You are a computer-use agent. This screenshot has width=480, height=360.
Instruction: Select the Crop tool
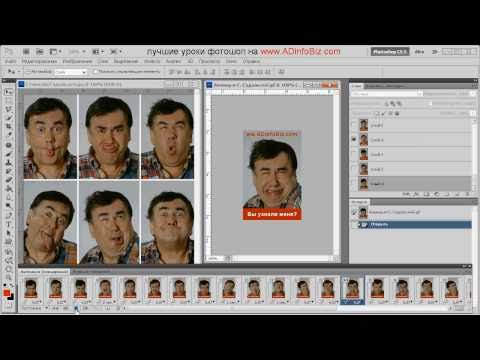[9, 127]
